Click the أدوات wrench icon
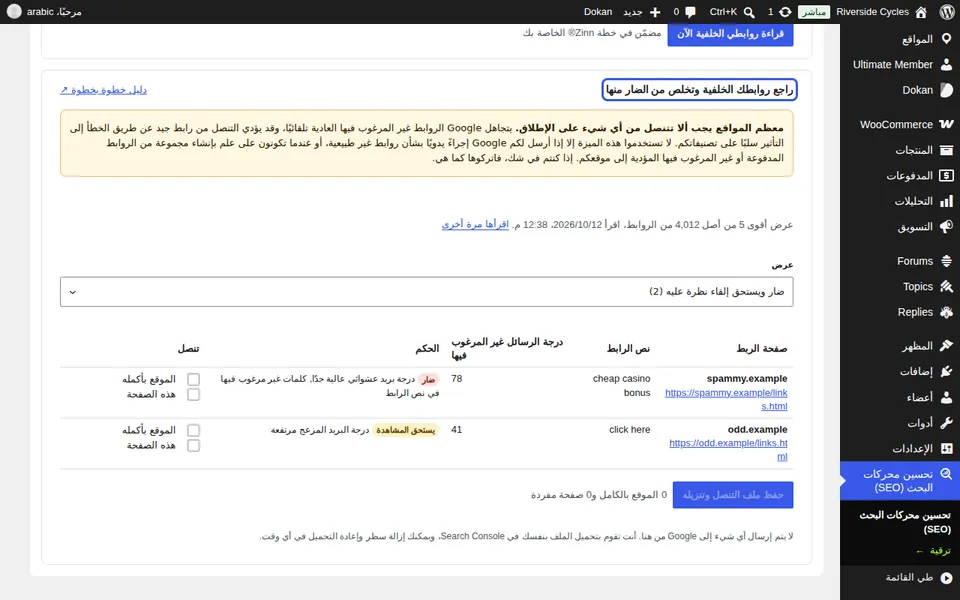Image resolution: width=960 pixels, height=600 pixels. tap(946, 423)
